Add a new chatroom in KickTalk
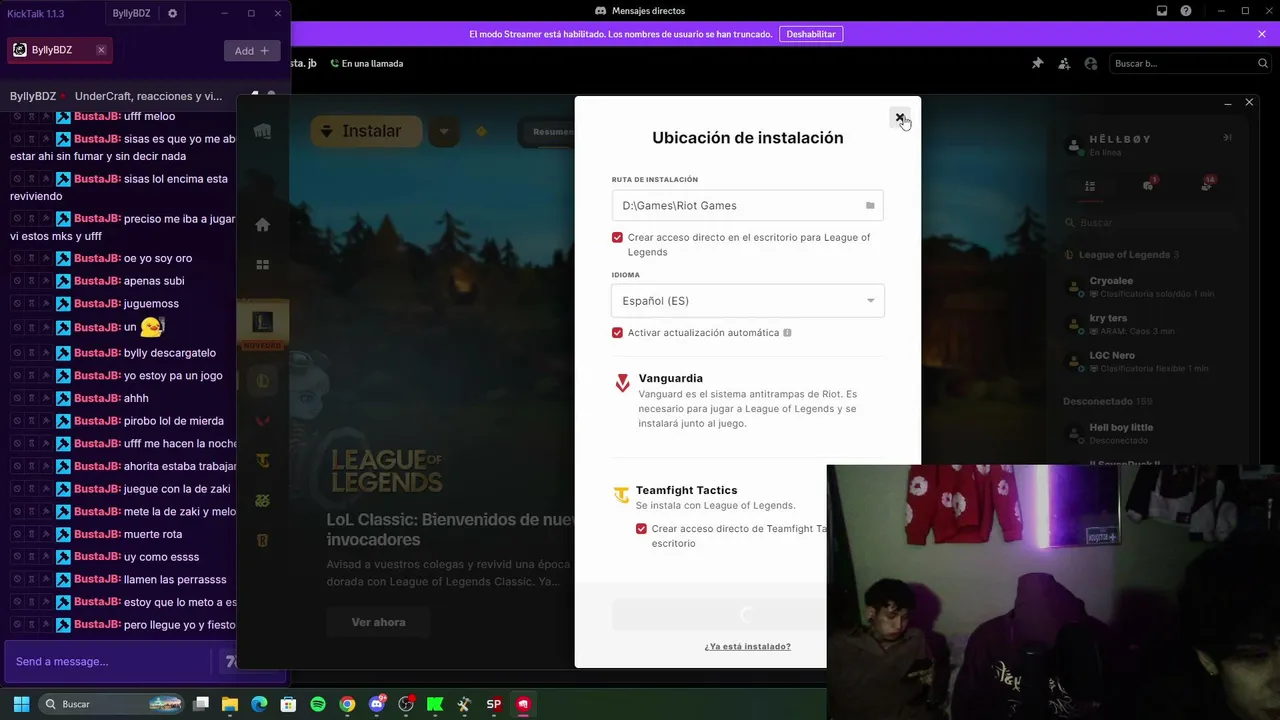This screenshot has height=720, width=1280. pyautogui.click(x=252, y=51)
